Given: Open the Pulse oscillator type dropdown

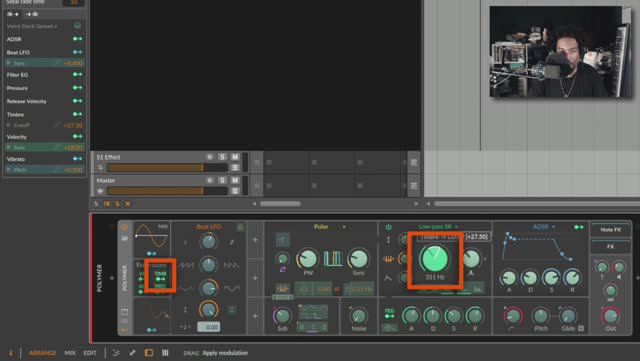Looking at the screenshot, I should 344,227.
